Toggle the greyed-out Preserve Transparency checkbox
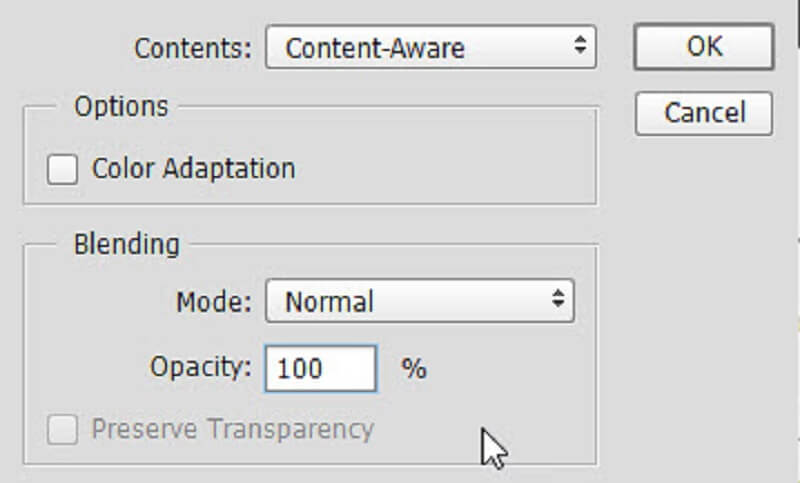This screenshot has width=800, height=483. point(62,430)
